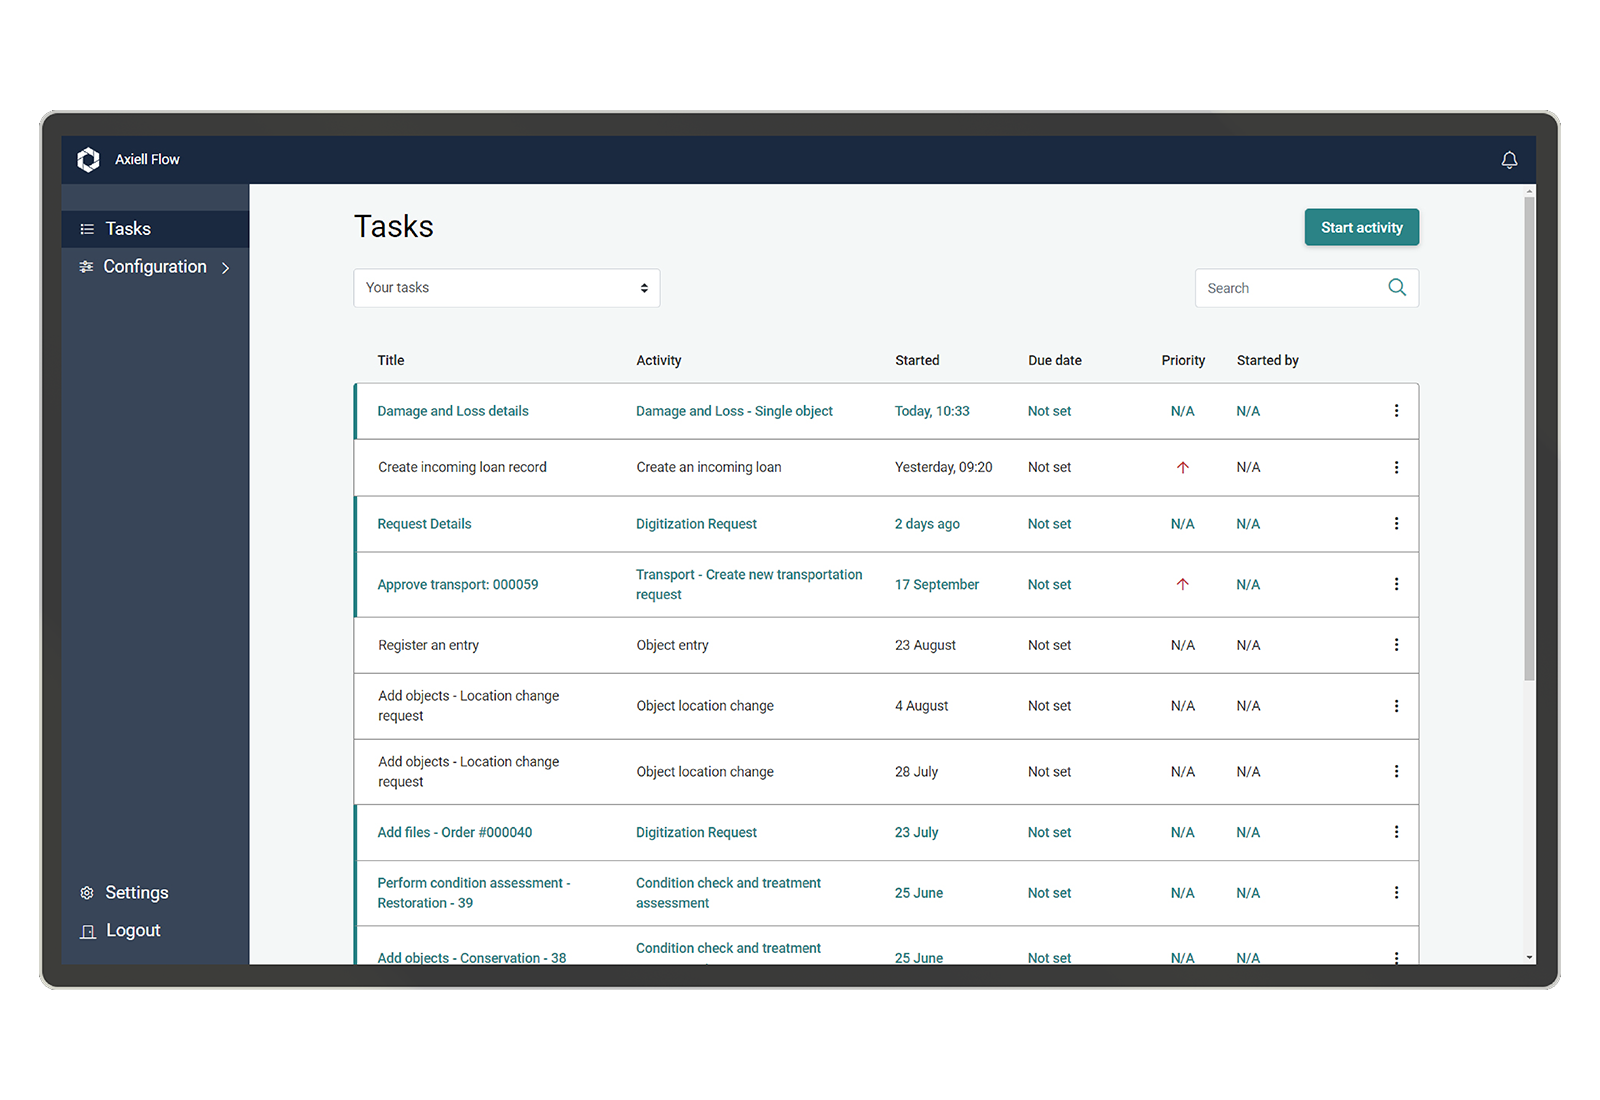
Task: Open Add files - Order #000040 task
Action: (454, 832)
